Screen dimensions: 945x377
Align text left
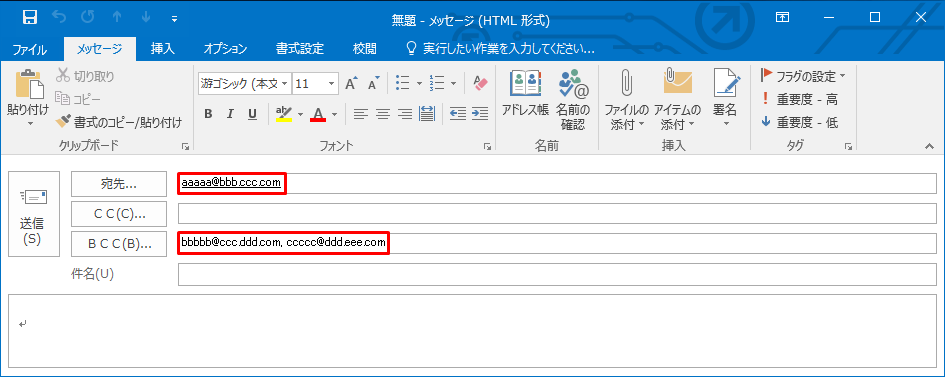[x=360, y=114]
